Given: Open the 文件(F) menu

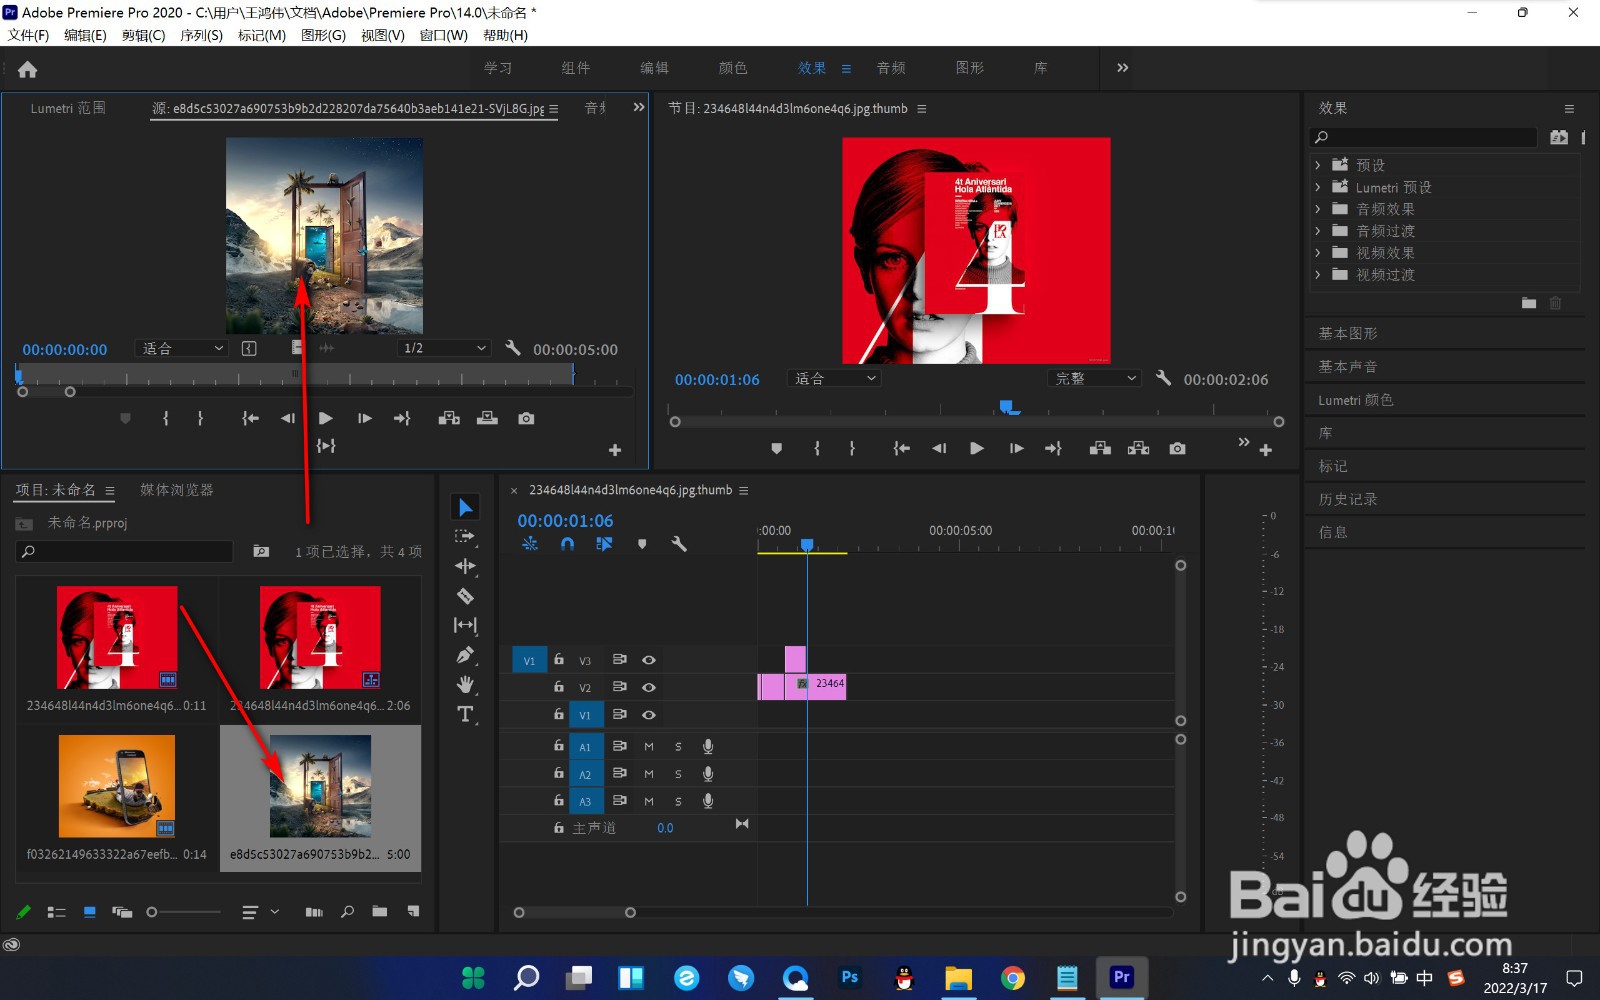Looking at the screenshot, I should [28, 35].
